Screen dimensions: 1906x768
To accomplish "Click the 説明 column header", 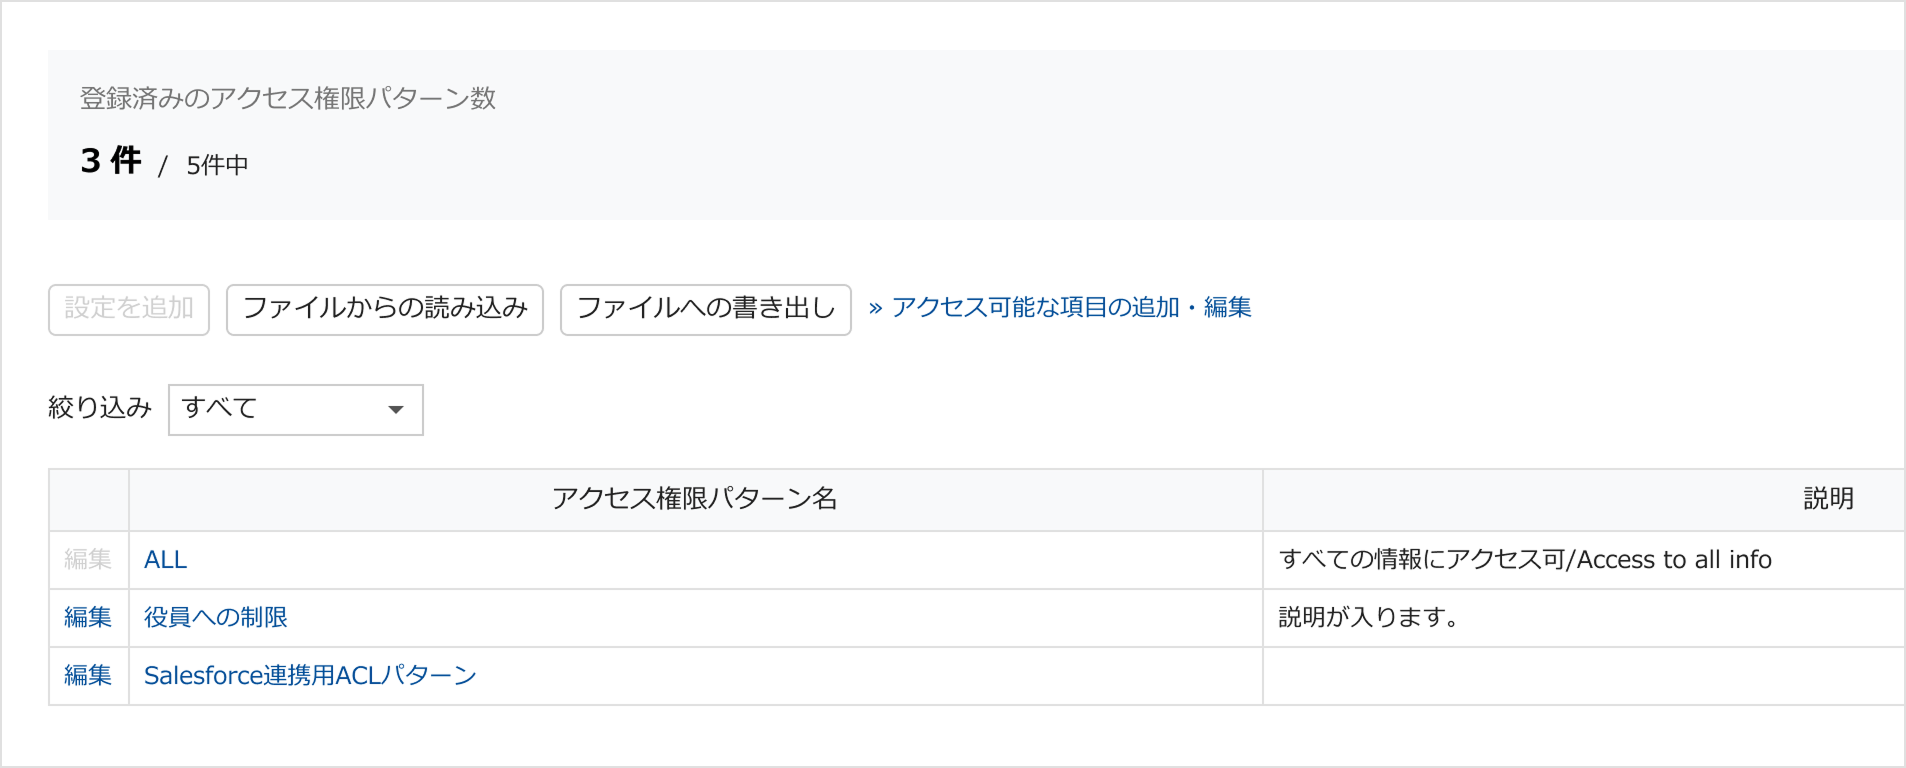I will click(1828, 499).
